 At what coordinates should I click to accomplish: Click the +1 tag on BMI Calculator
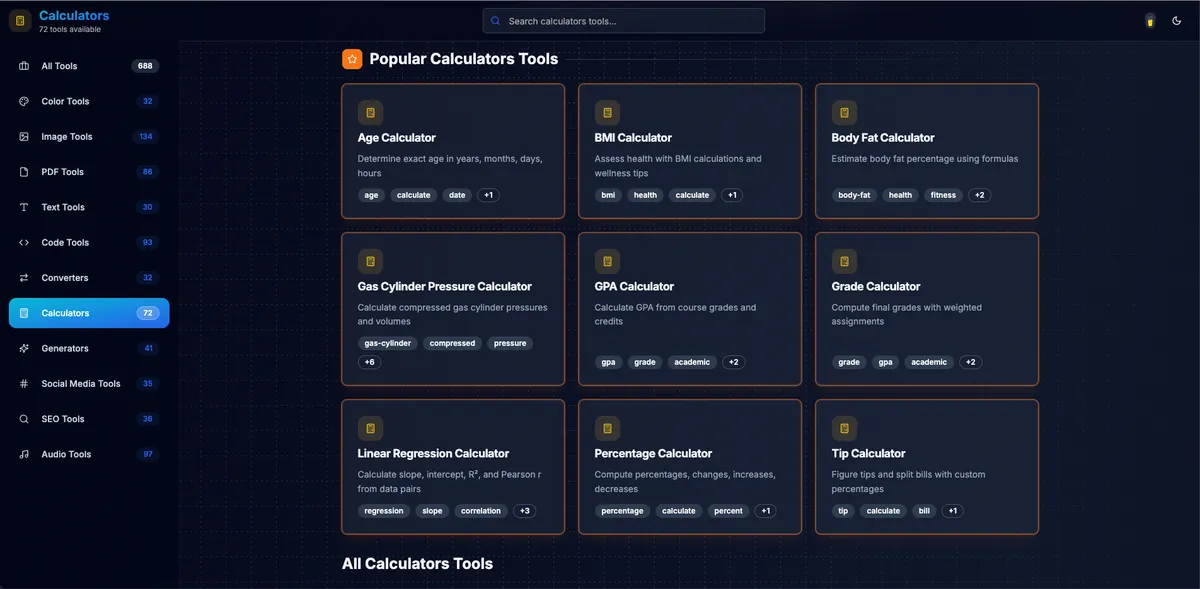[732, 195]
